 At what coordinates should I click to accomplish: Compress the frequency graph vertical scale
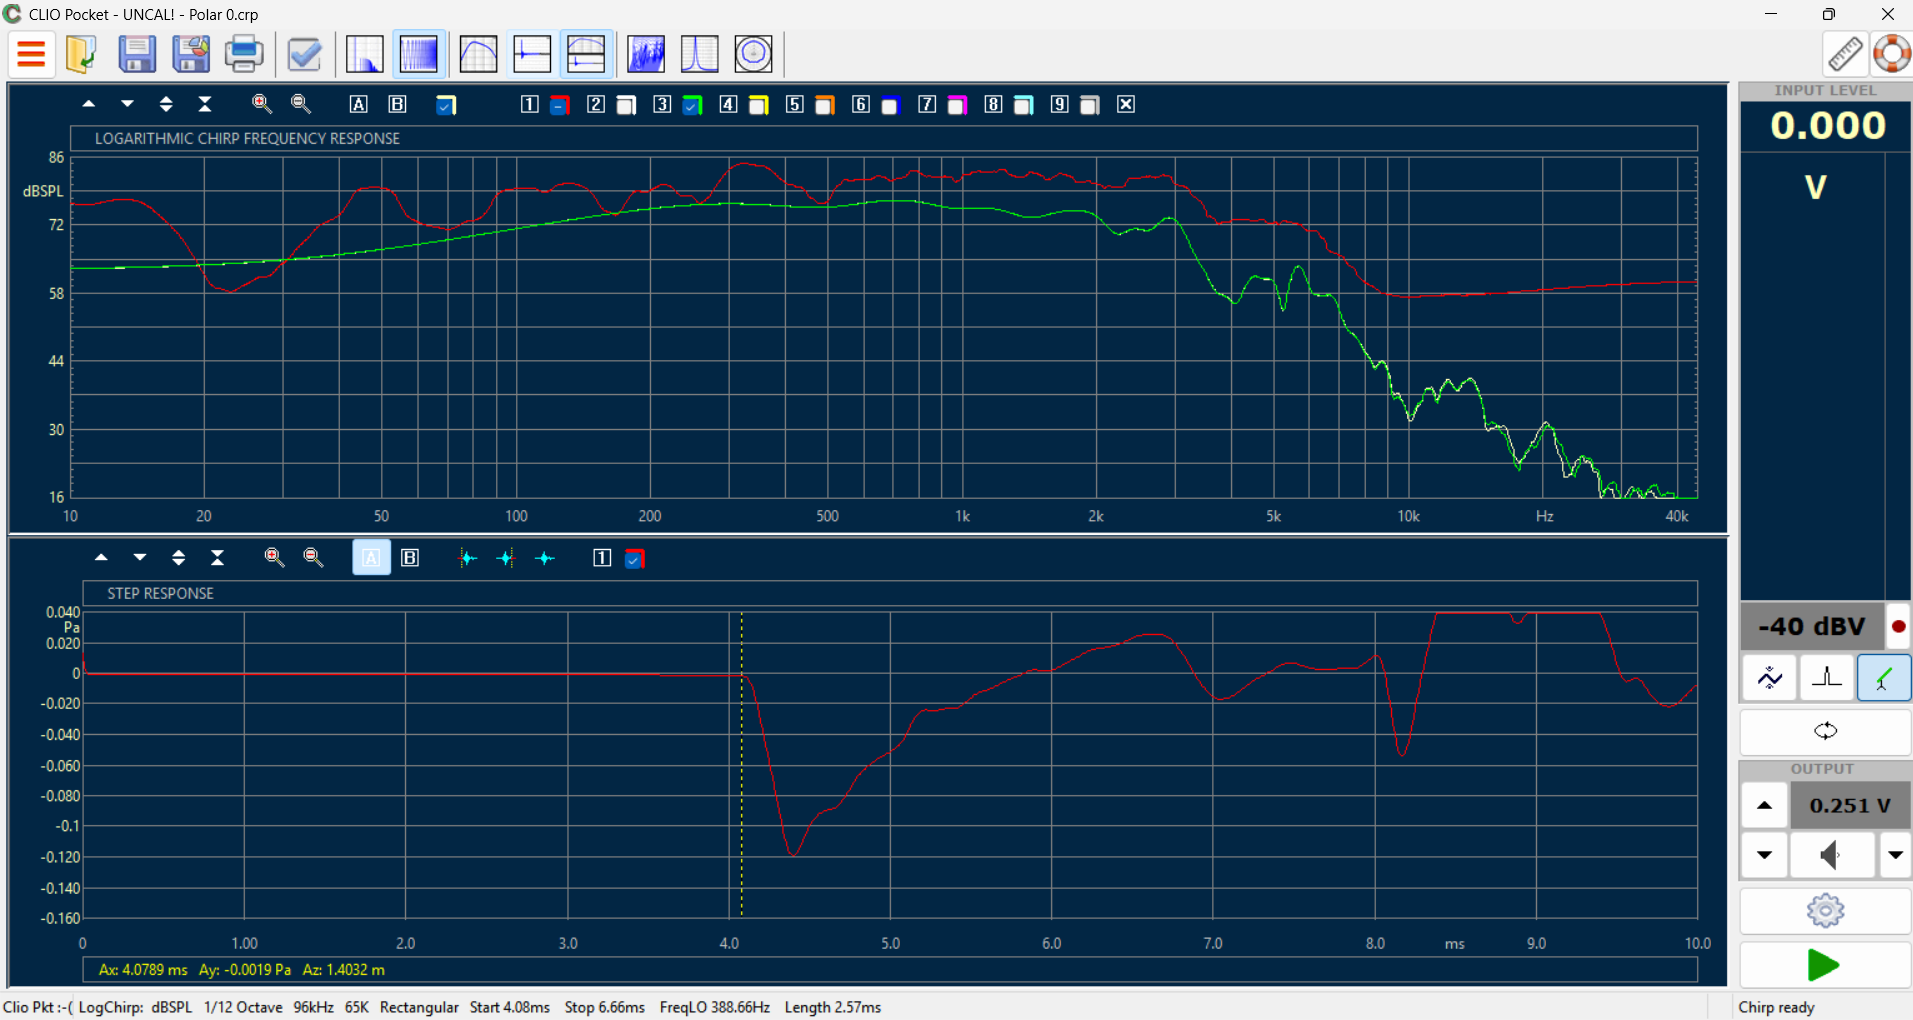point(205,104)
